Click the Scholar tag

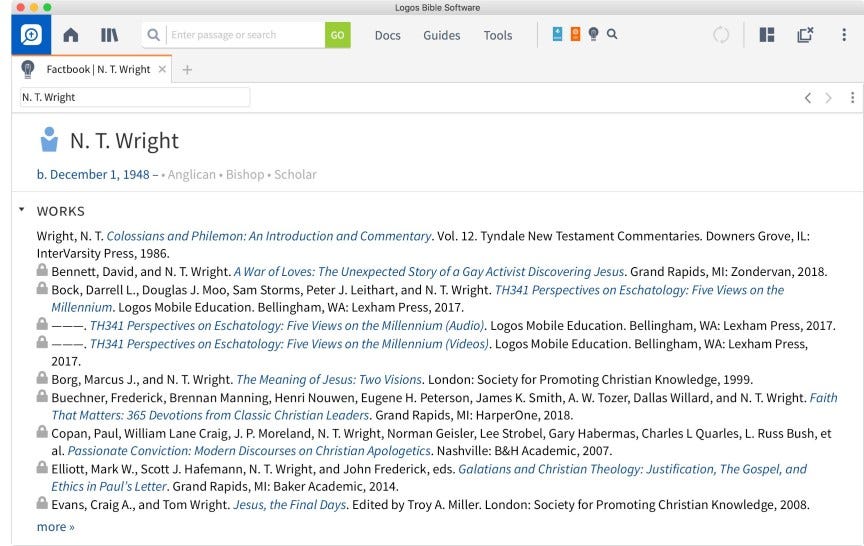[295, 175]
